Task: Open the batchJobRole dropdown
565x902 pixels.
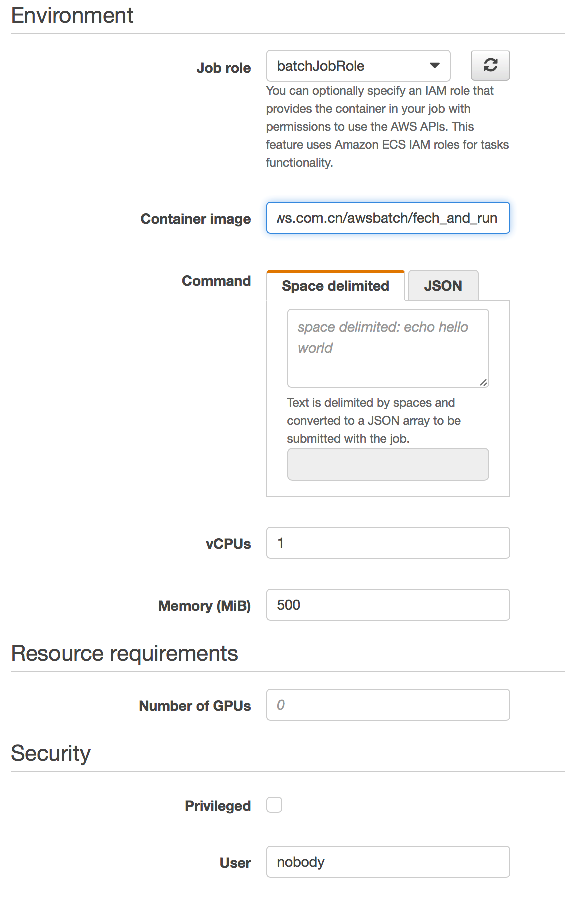Action: coord(358,66)
